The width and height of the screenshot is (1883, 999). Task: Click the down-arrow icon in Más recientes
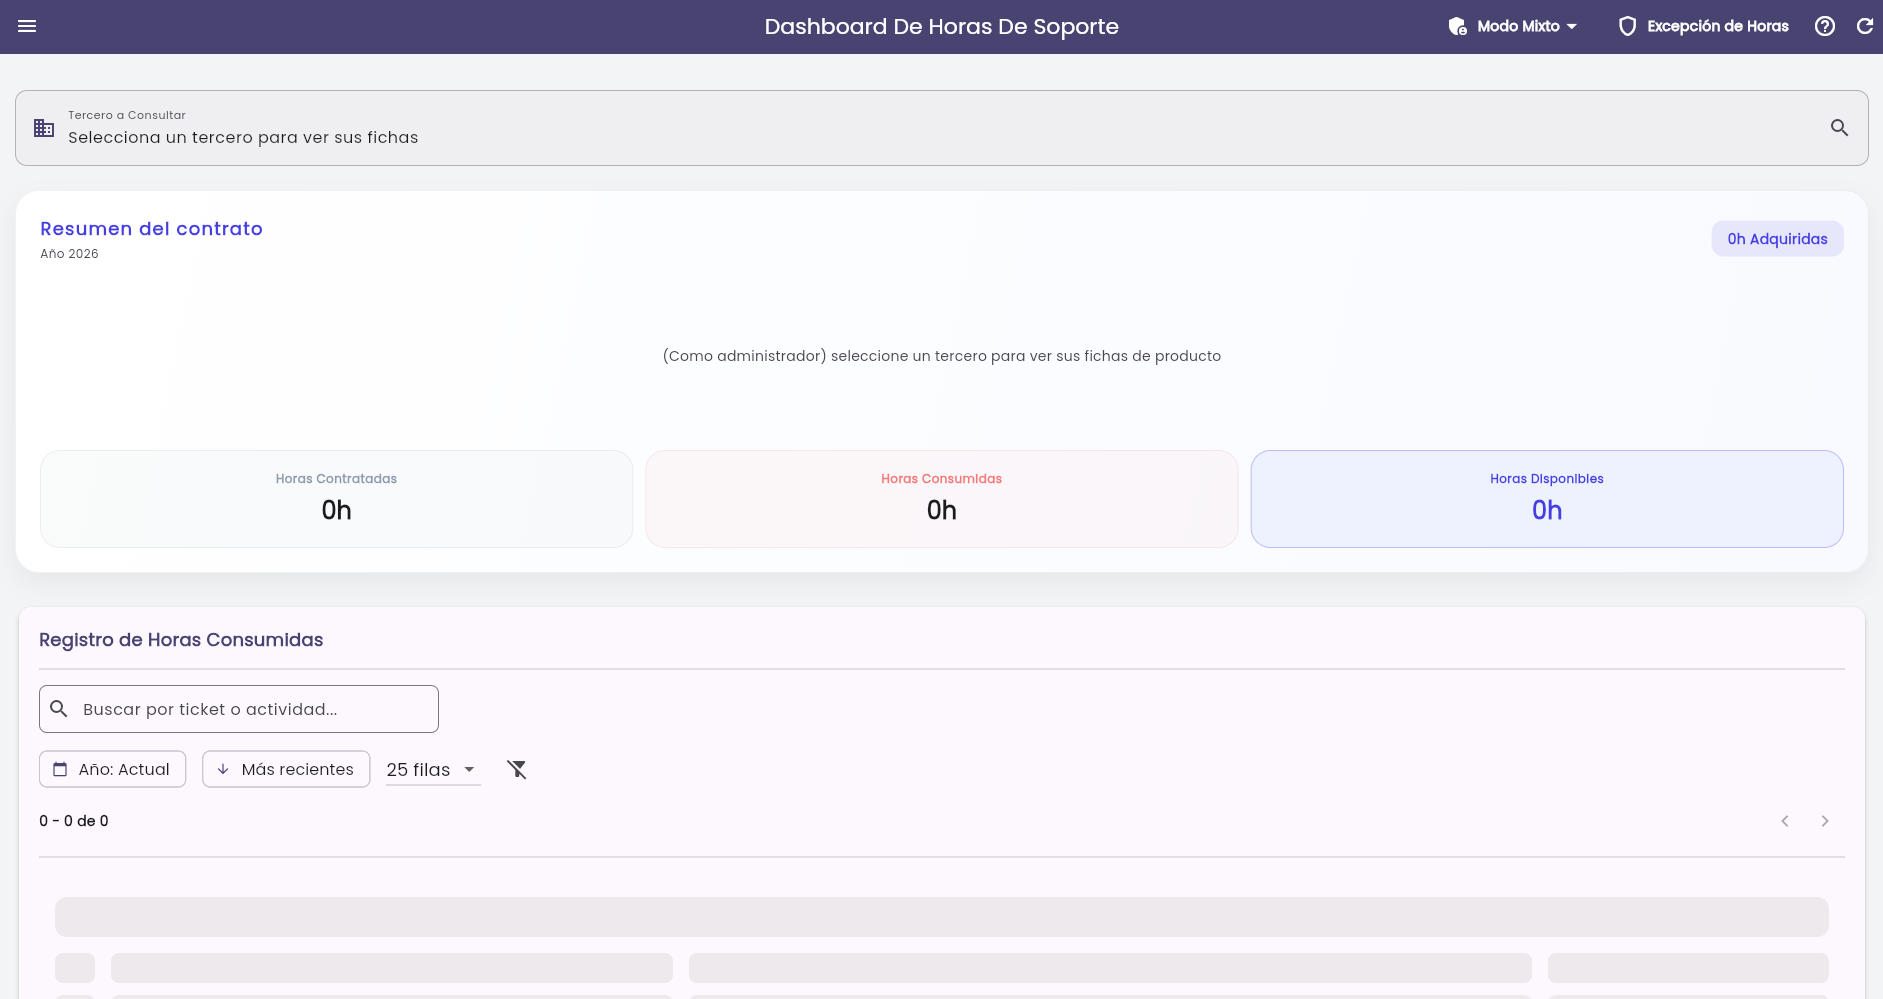pos(223,769)
